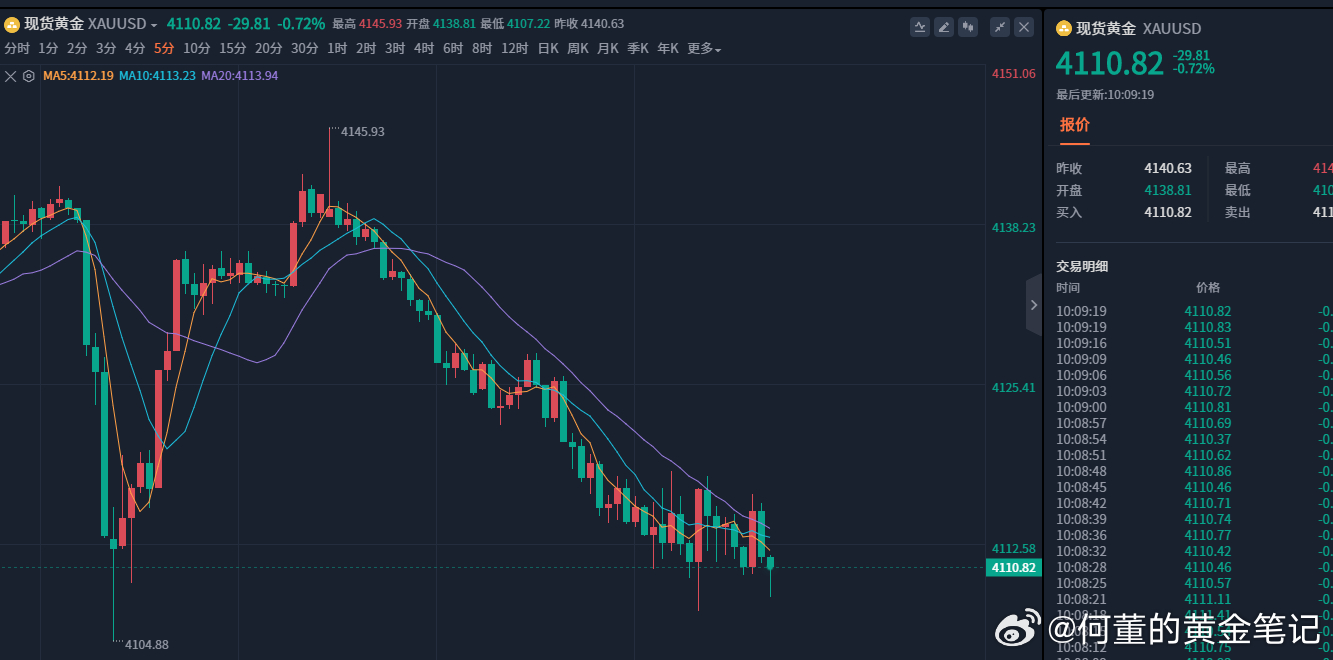Click the 最高 4145.93 value in chart header
The width and height of the screenshot is (1333, 660).
(x=381, y=23)
